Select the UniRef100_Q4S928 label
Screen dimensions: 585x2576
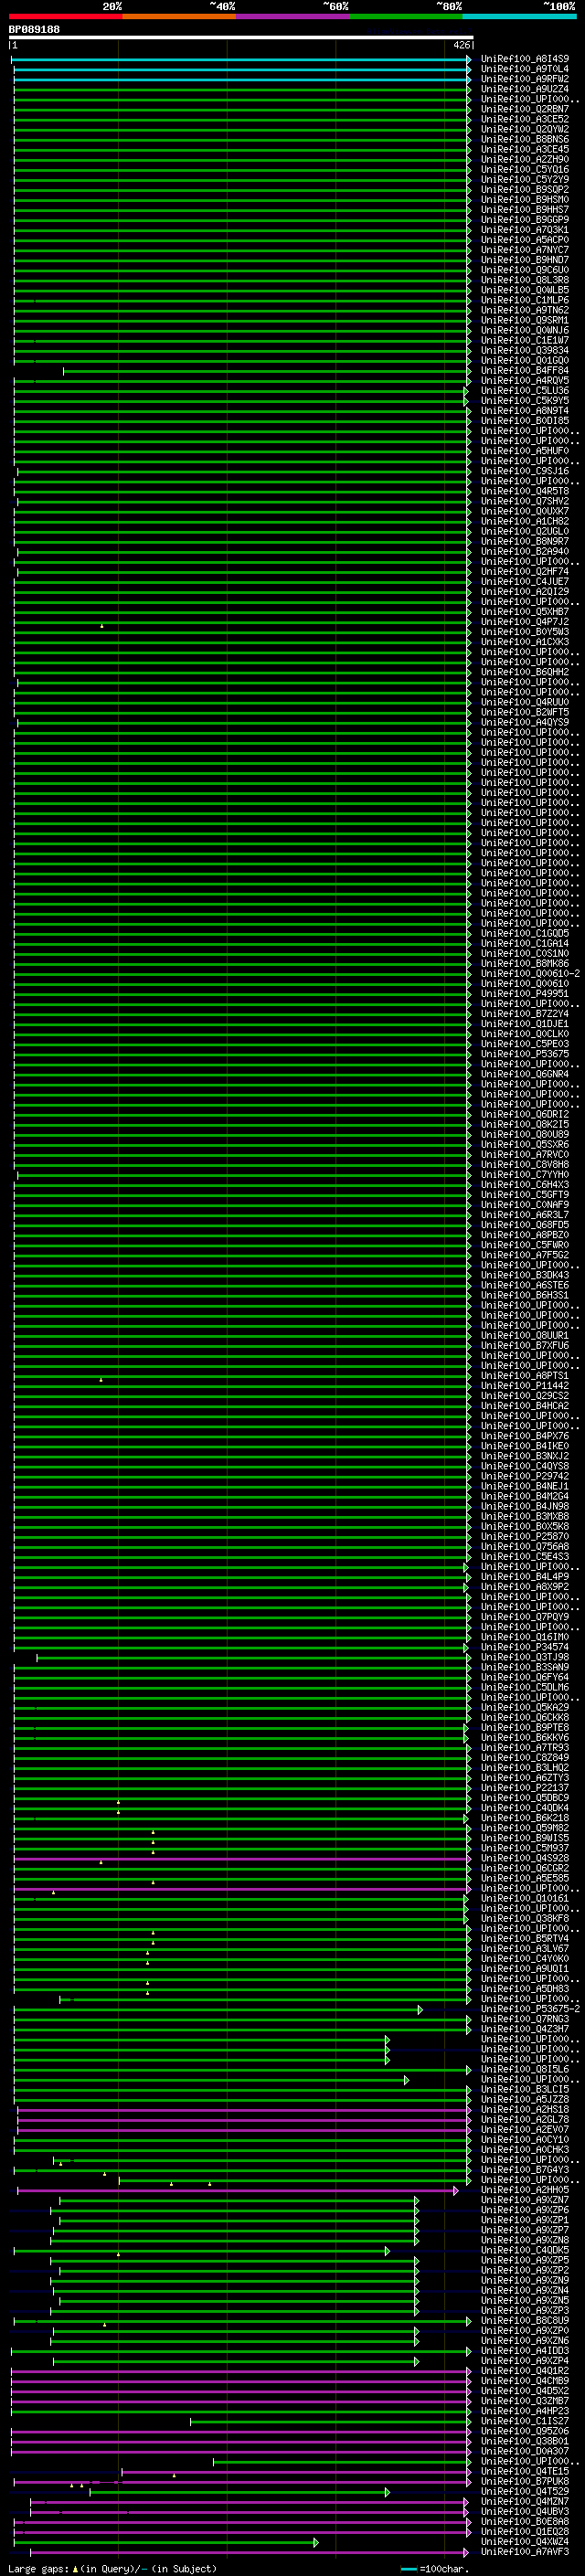(x=525, y=1858)
